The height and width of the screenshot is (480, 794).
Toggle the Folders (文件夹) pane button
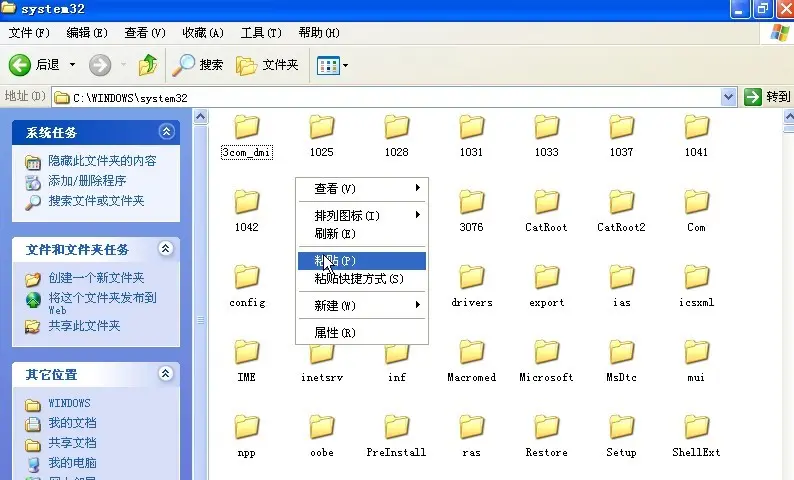(267, 65)
